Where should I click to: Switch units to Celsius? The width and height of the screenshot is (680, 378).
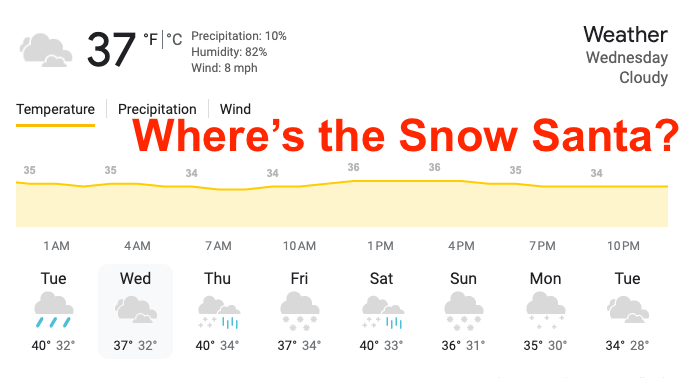(x=174, y=39)
